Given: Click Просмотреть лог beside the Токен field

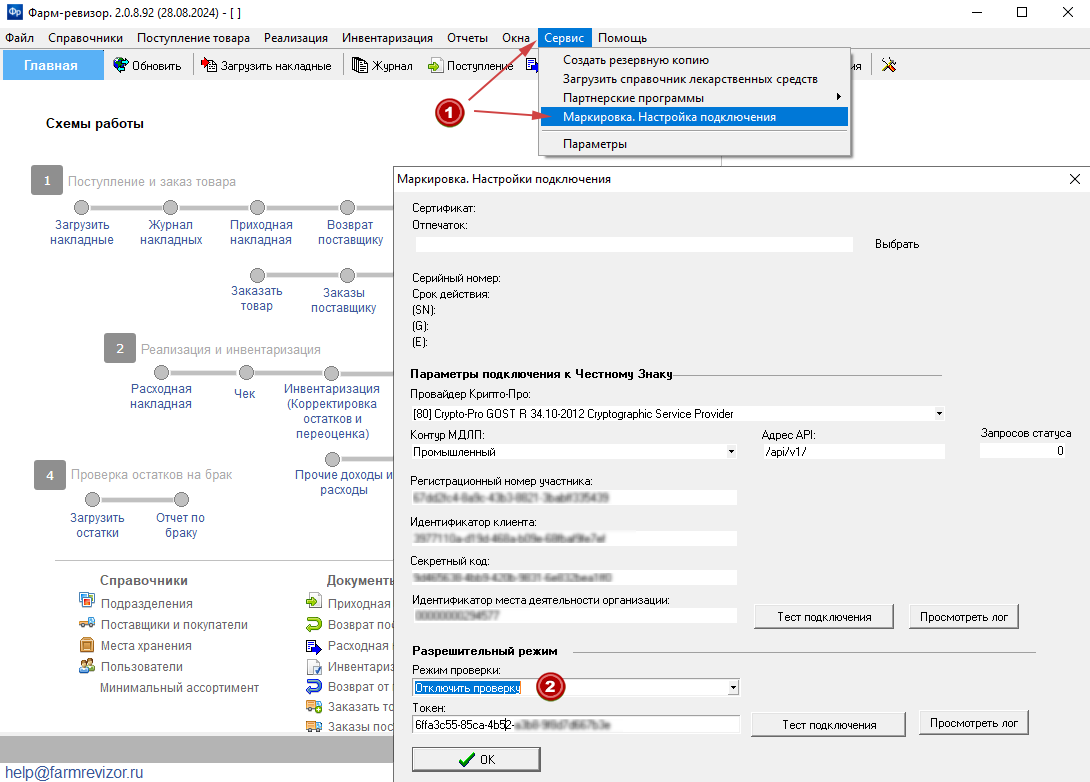Looking at the screenshot, I should pyautogui.click(x=973, y=723).
